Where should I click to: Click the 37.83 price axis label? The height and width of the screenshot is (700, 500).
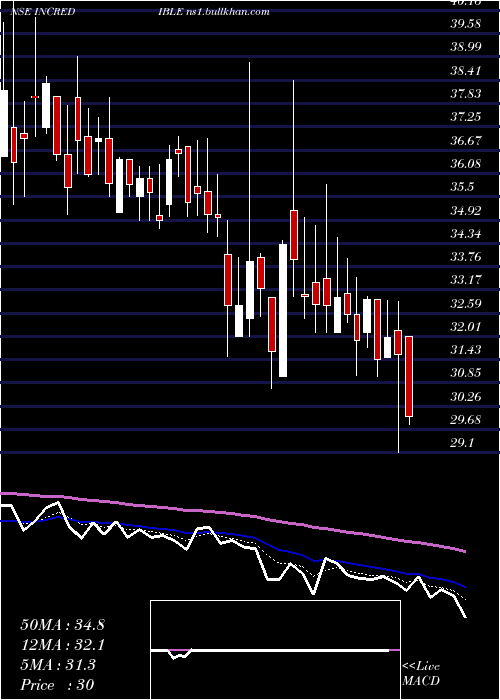click(x=466, y=93)
